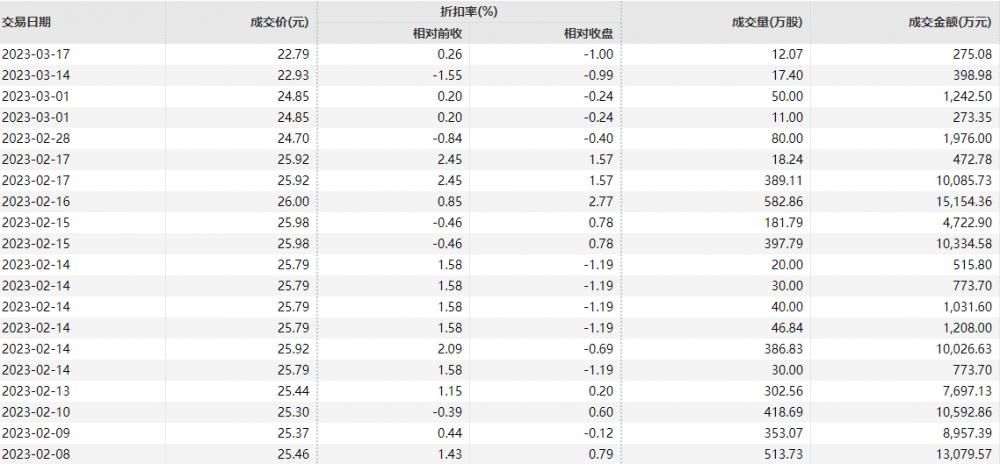Screen dimensions: 1000x464
Task: Select the 2023-02-28 date cell
Action: (36, 139)
